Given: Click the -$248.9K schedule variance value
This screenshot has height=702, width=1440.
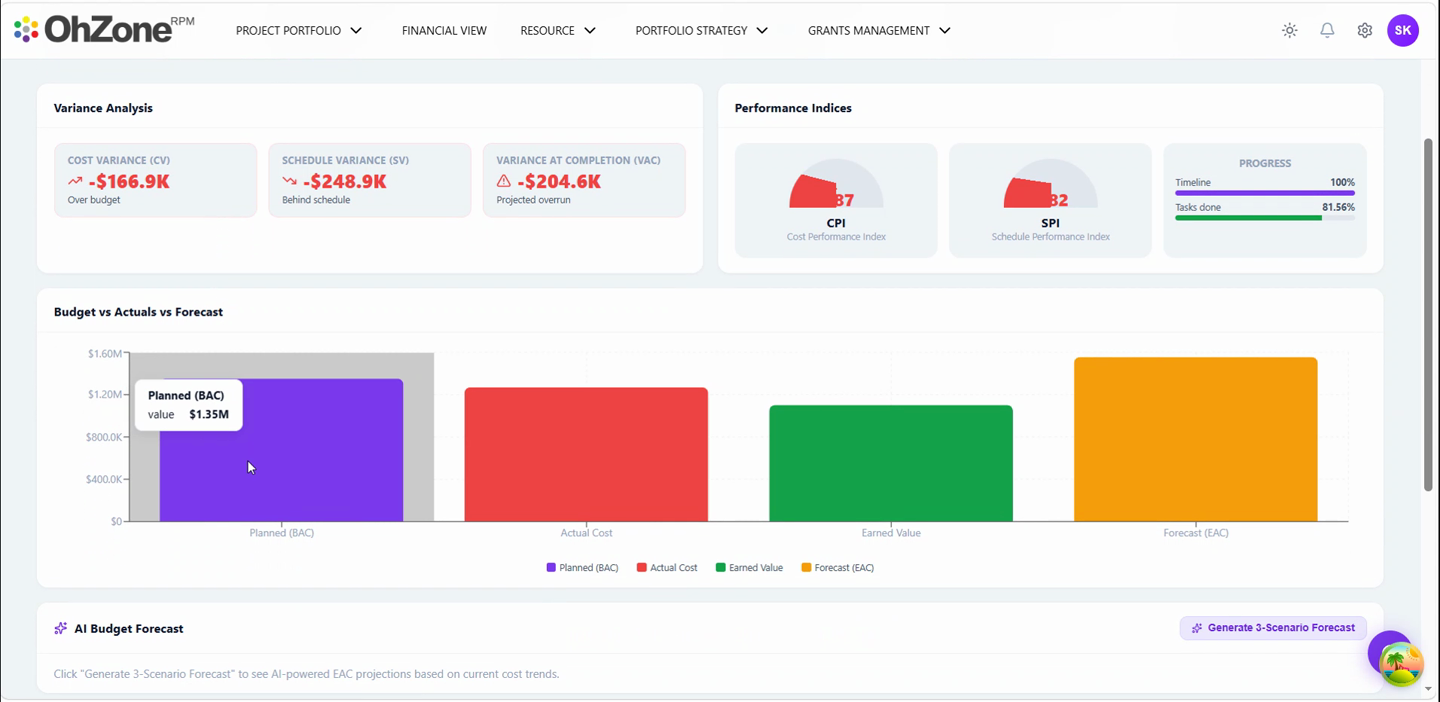Looking at the screenshot, I should coord(345,181).
